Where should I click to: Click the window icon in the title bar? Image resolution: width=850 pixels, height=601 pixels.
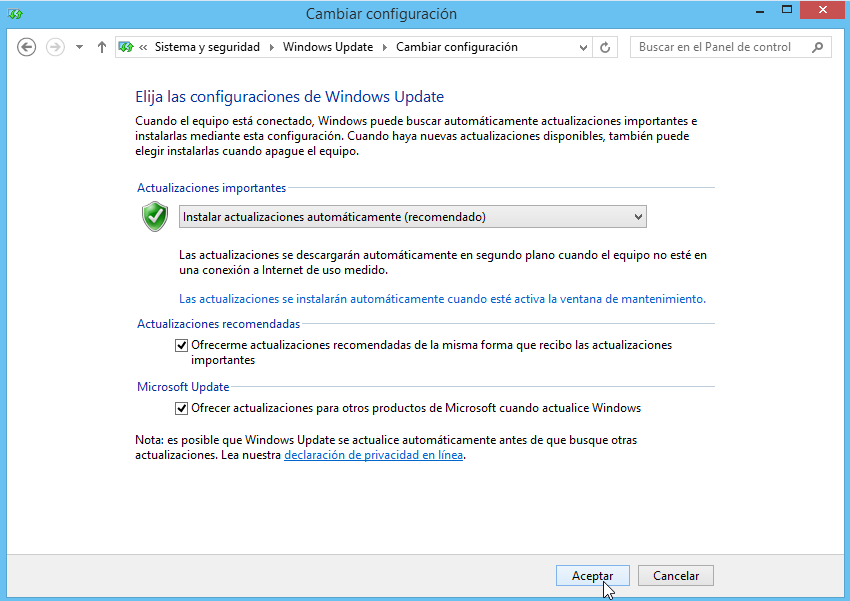(15, 14)
